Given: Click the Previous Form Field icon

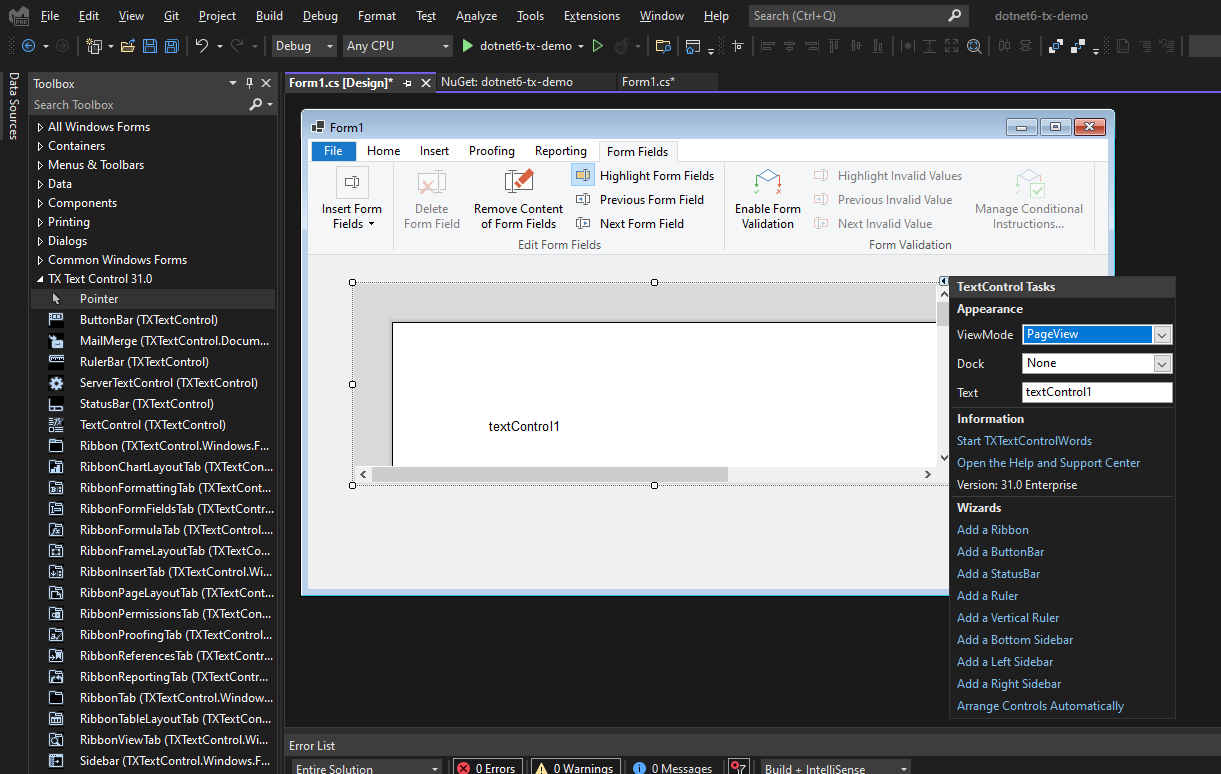Looking at the screenshot, I should click(x=583, y=200).
